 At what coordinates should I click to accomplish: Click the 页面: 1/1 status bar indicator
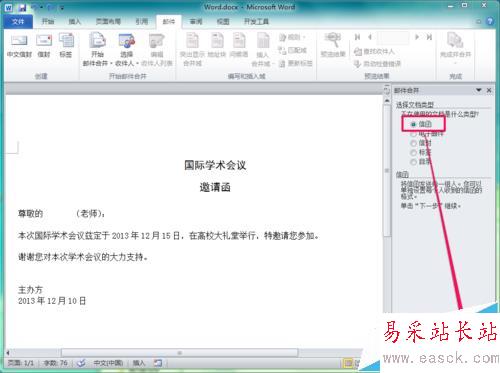coord(21,363)
